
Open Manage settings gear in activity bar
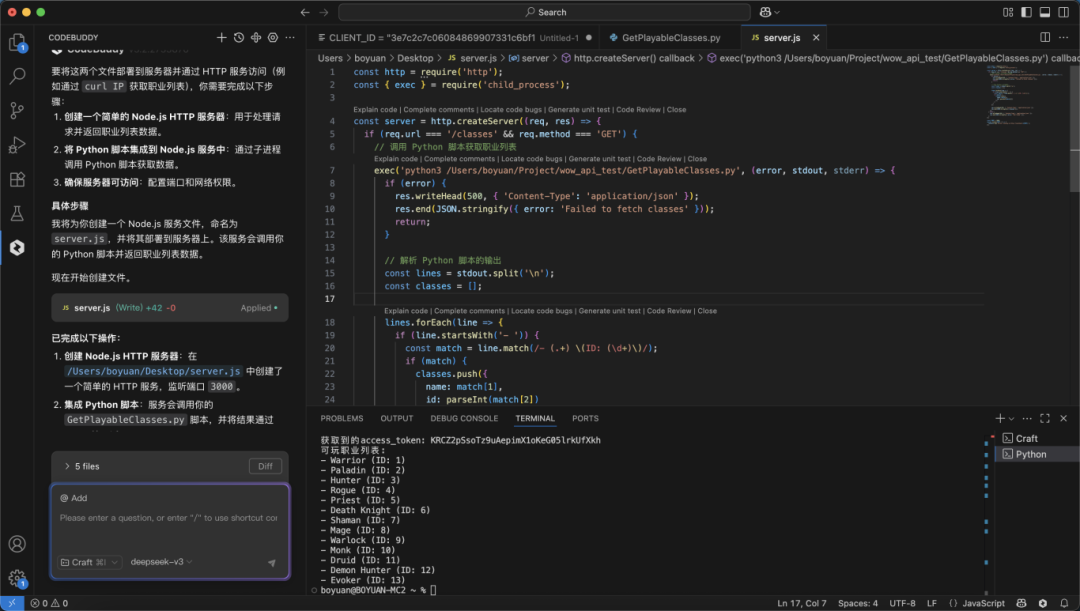17,578
